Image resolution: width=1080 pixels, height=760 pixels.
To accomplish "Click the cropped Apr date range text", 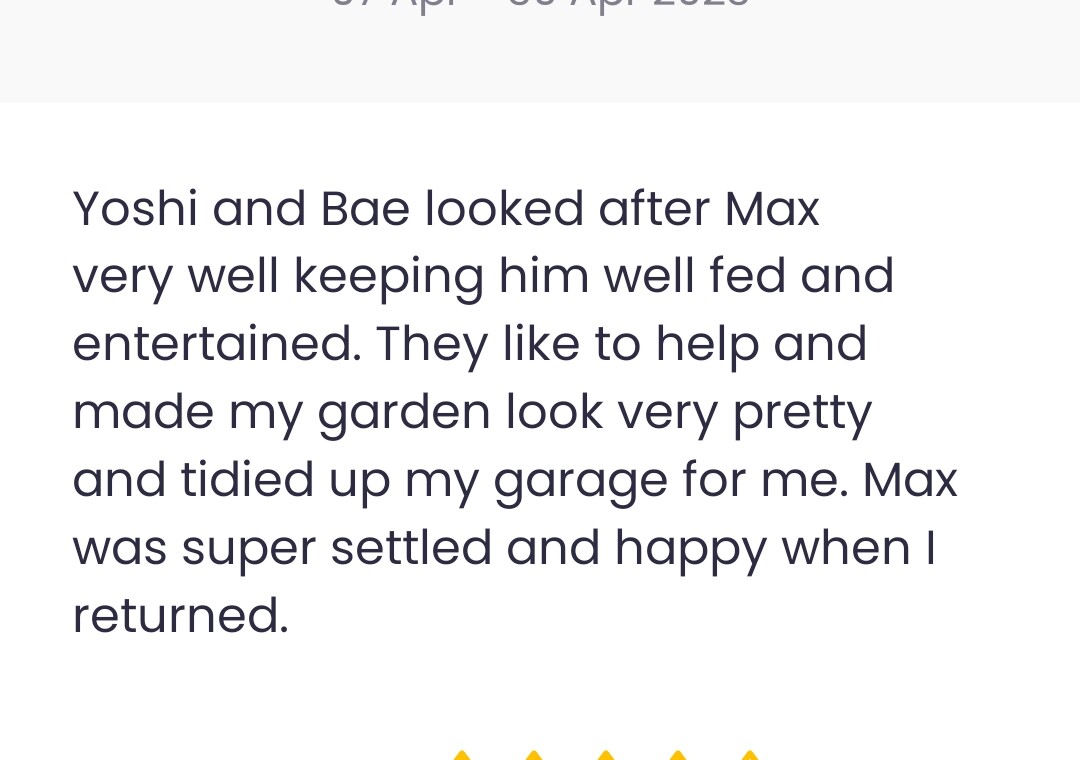I will 541,4.
